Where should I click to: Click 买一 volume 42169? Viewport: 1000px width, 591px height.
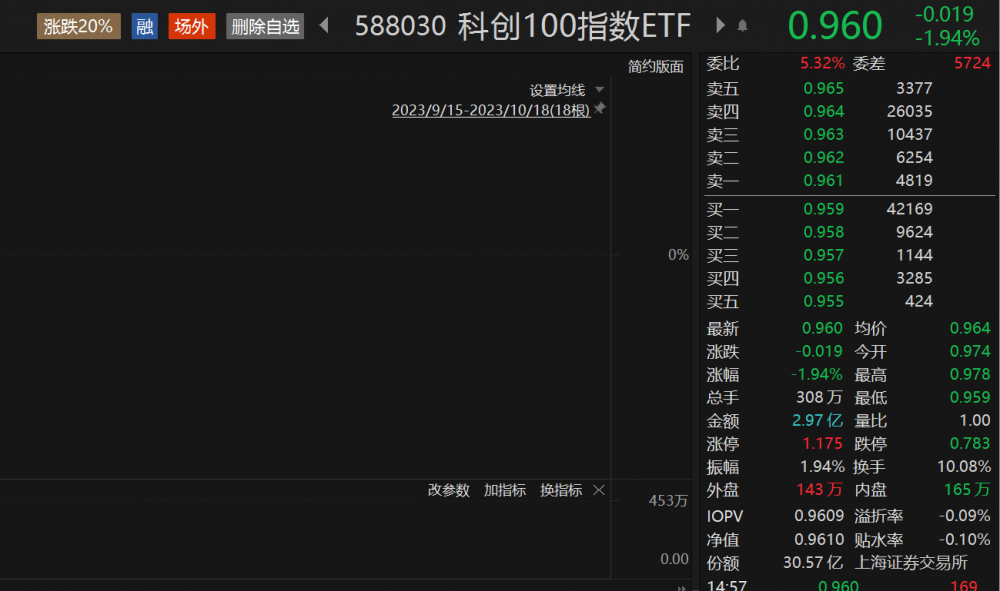point(909,208)
